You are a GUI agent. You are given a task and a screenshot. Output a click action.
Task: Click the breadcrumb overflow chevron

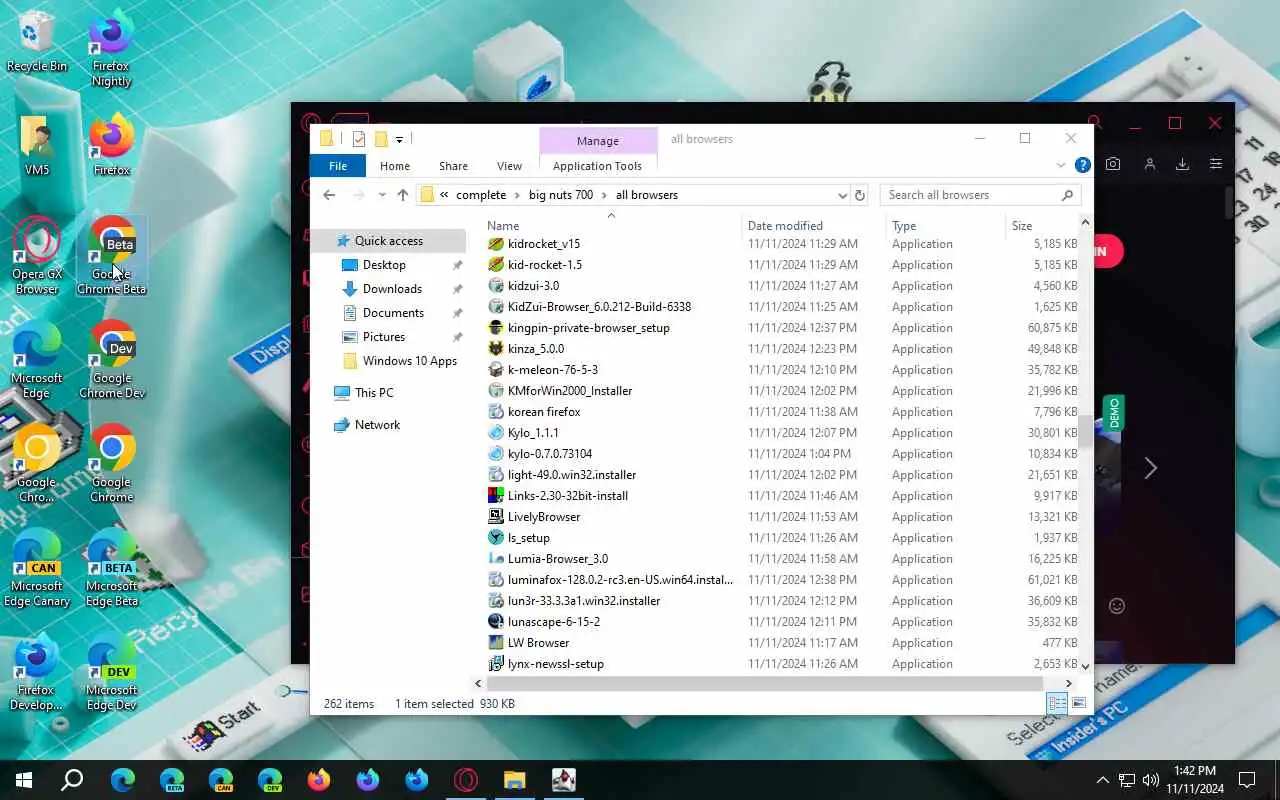pyautogui.click(x=444, y=195)
